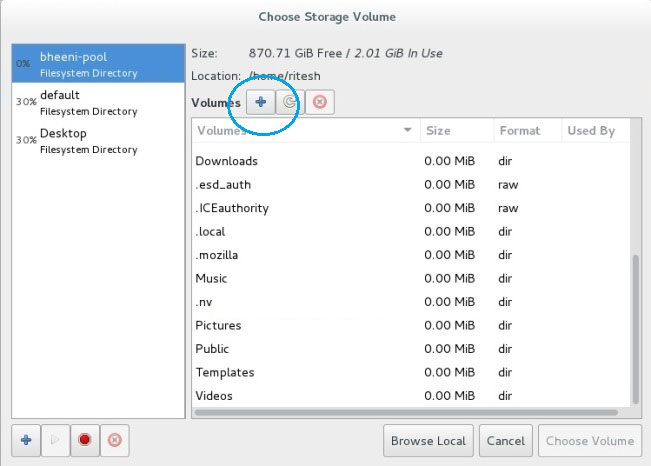Refresh the volume list
Viewport: 651px width, 466px height.
(289, 102)
